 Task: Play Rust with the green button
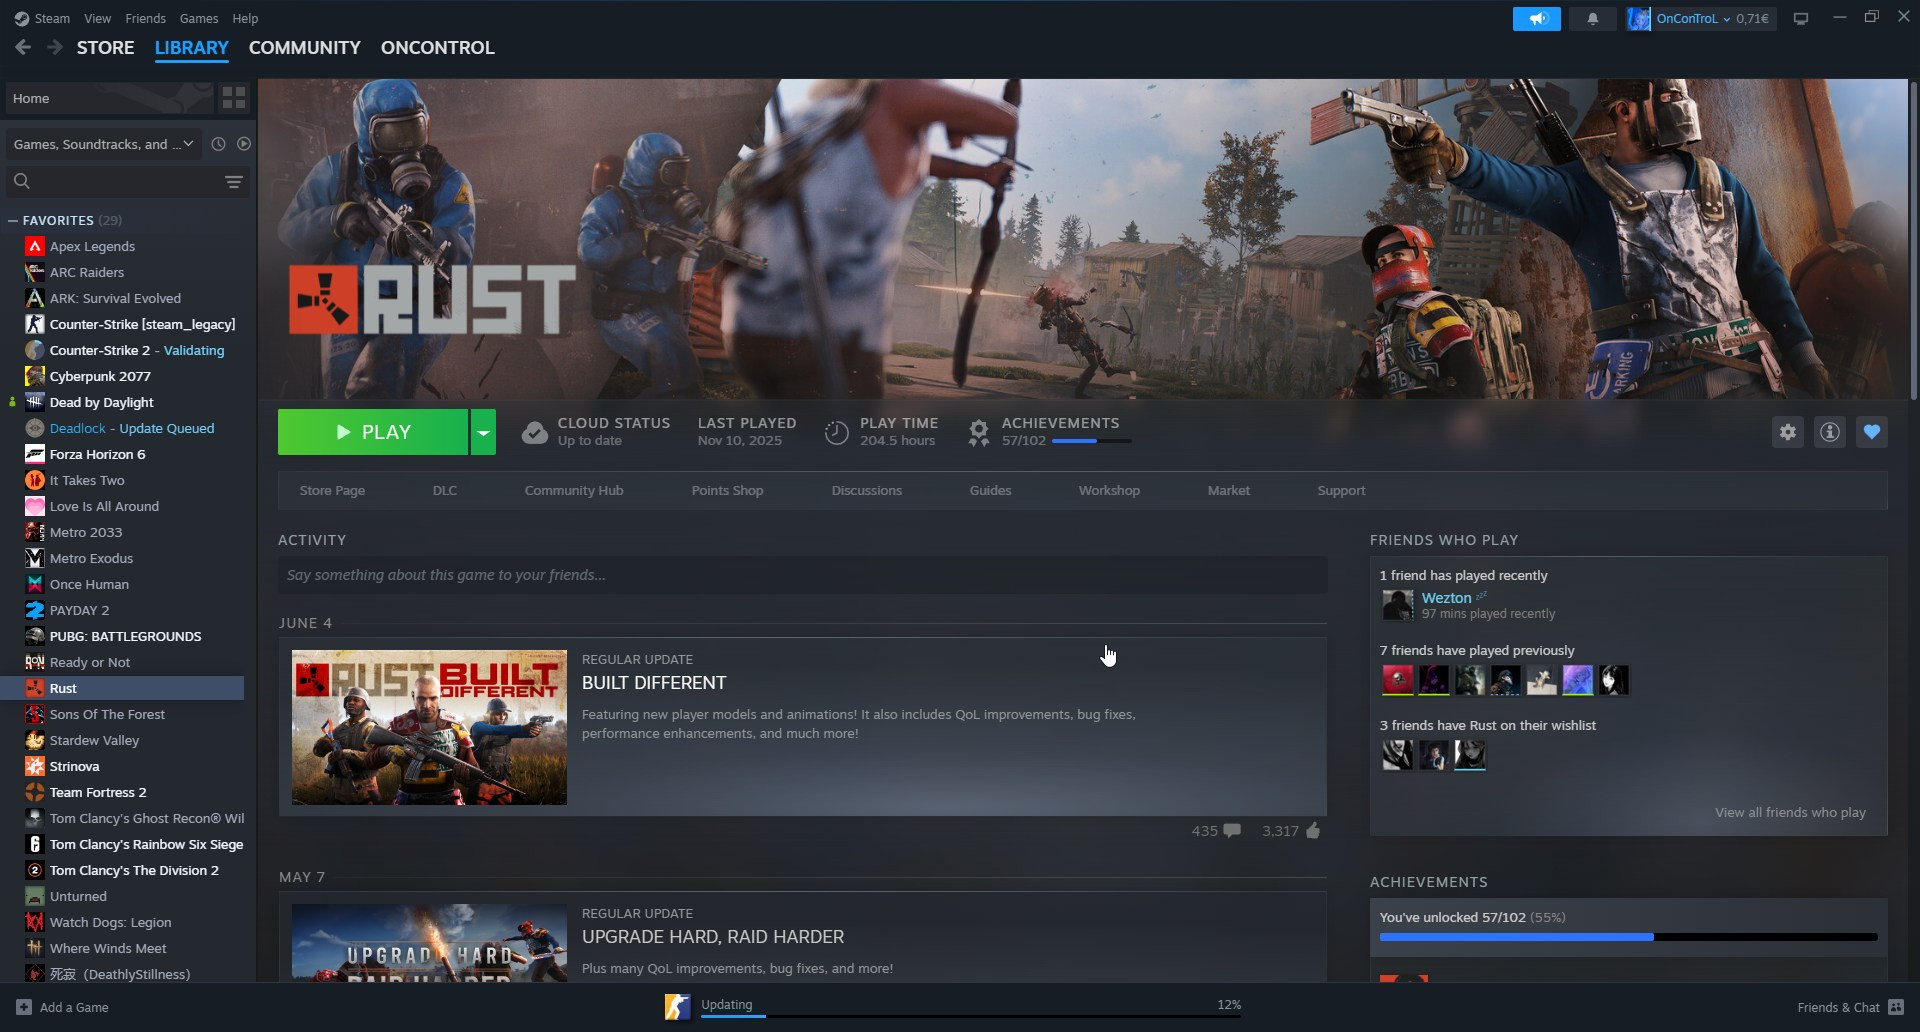pyautogui.click(x=373, y=432)
